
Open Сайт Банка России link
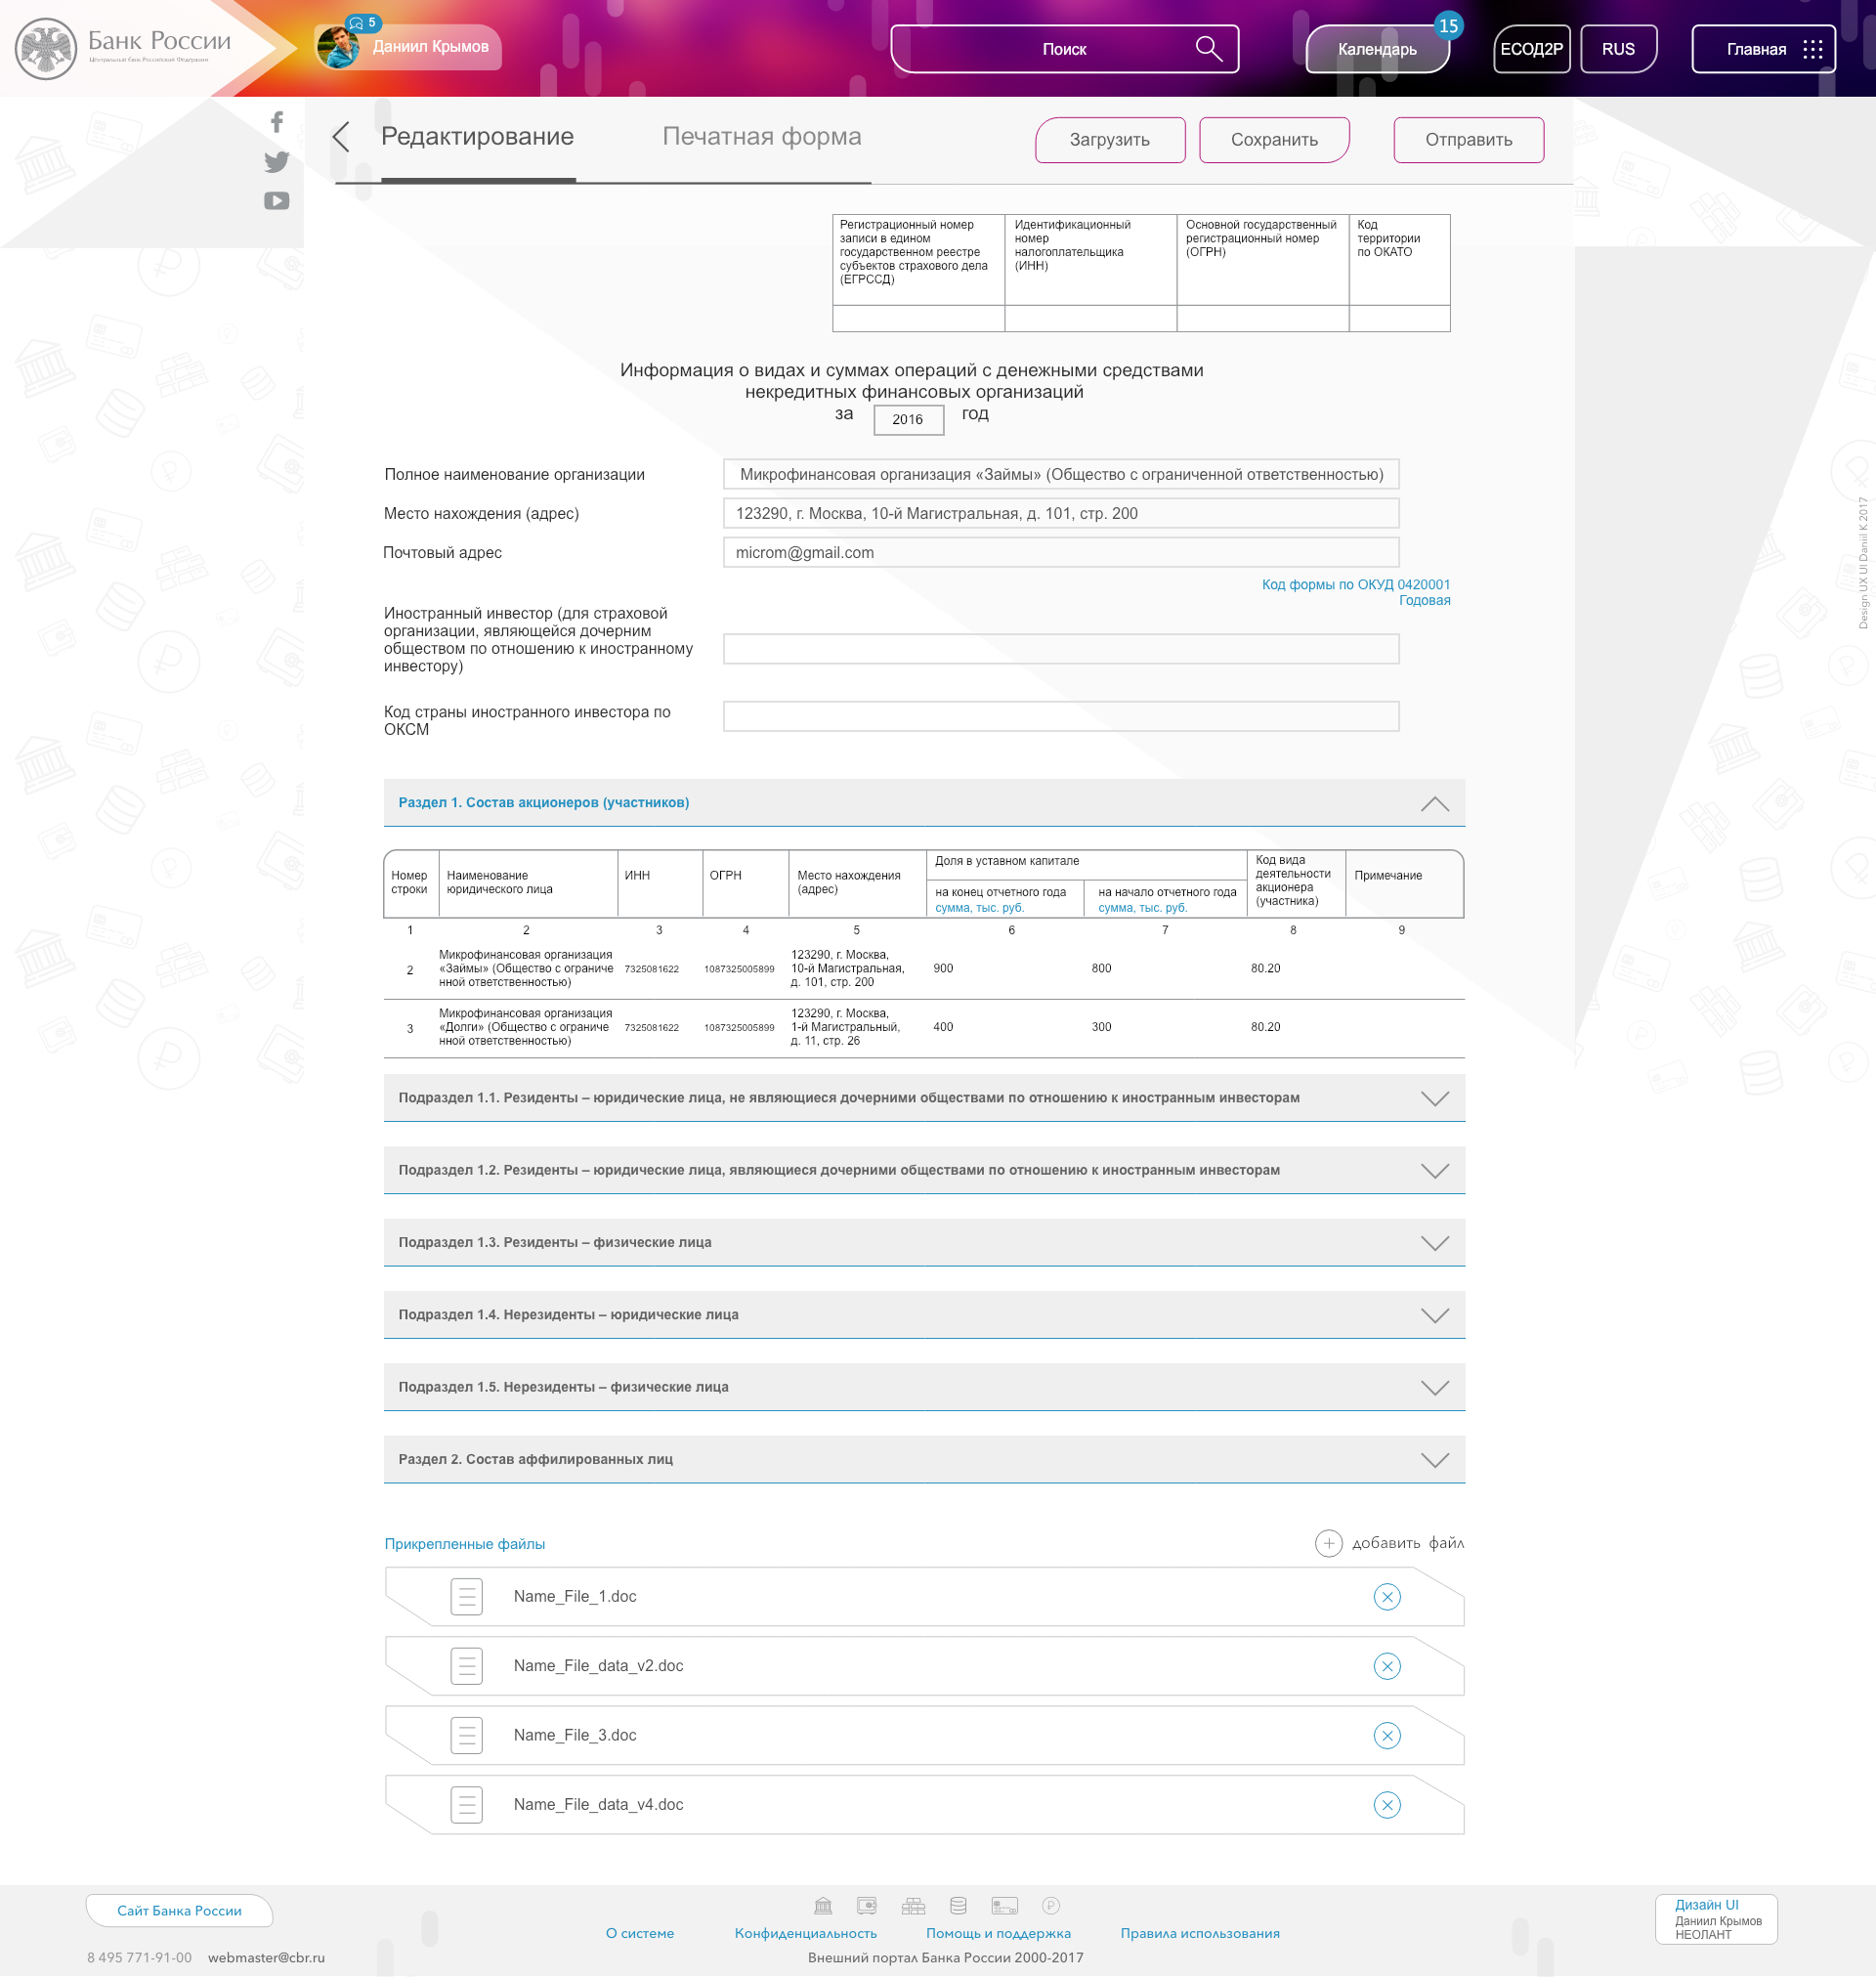pyautogui.click(x=179, y=1910)
